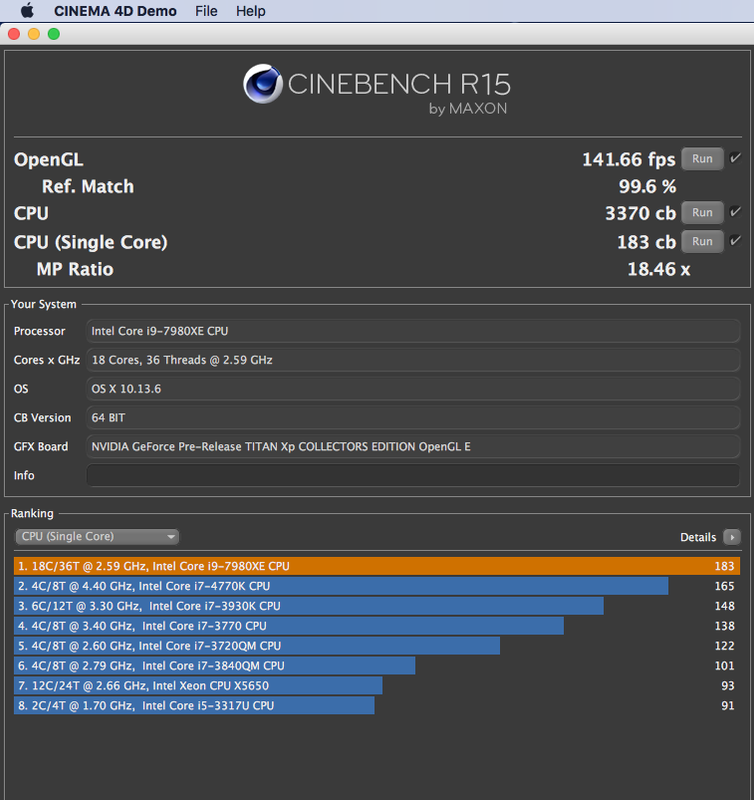
Task: Open the File menu
Action: pyautogui.click(x=206, y=11)
